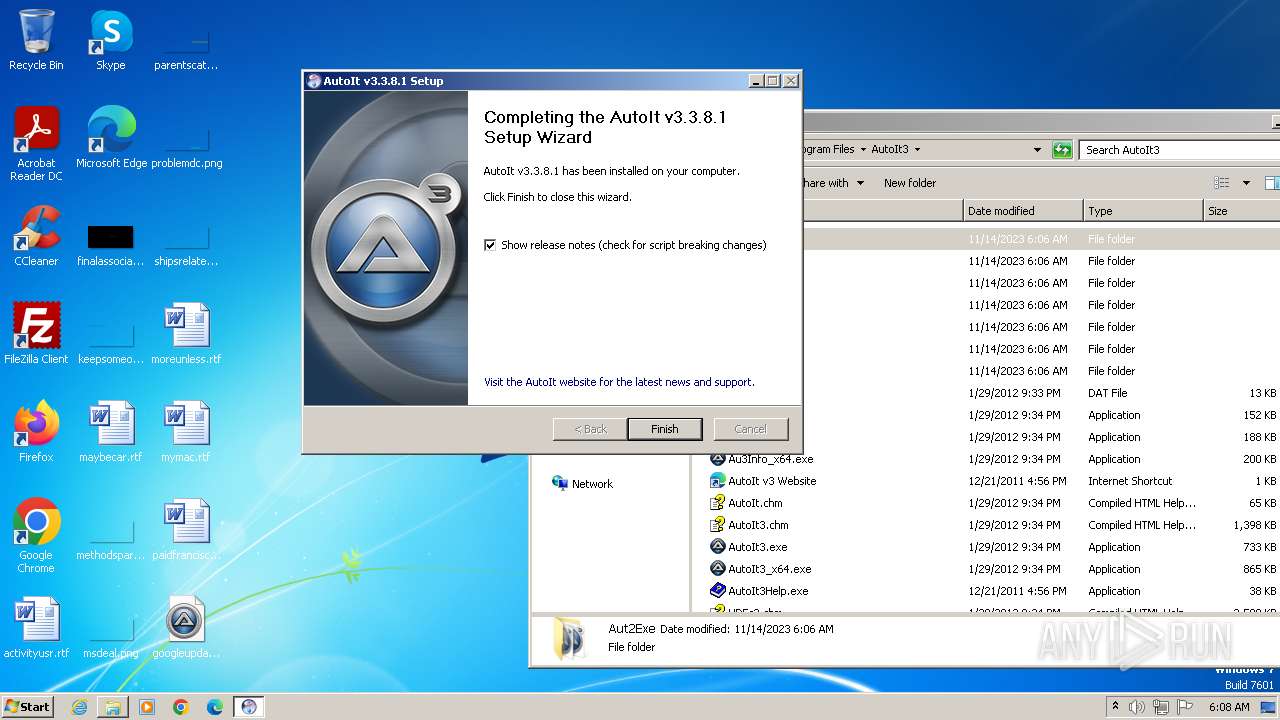
Task: Sort by Date modified column header
Action: (1023, 211)
